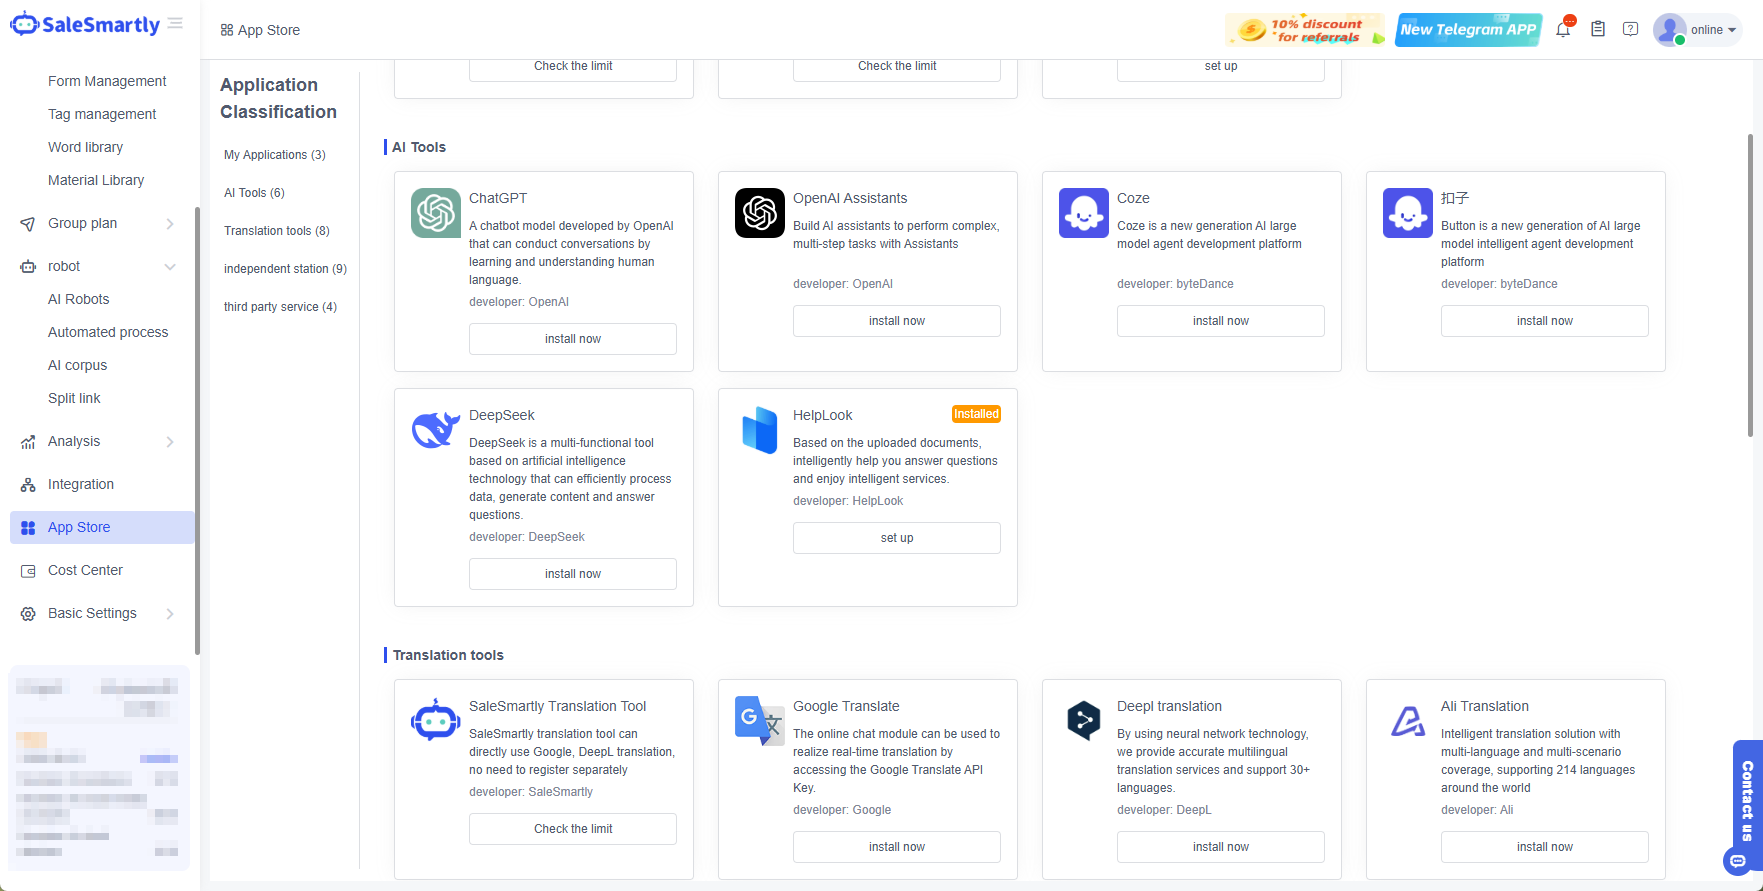Screen dimensions: 1763x891
Task: Click the Google Translate icon
Action: pyautogui.click(x=760, y=721)
